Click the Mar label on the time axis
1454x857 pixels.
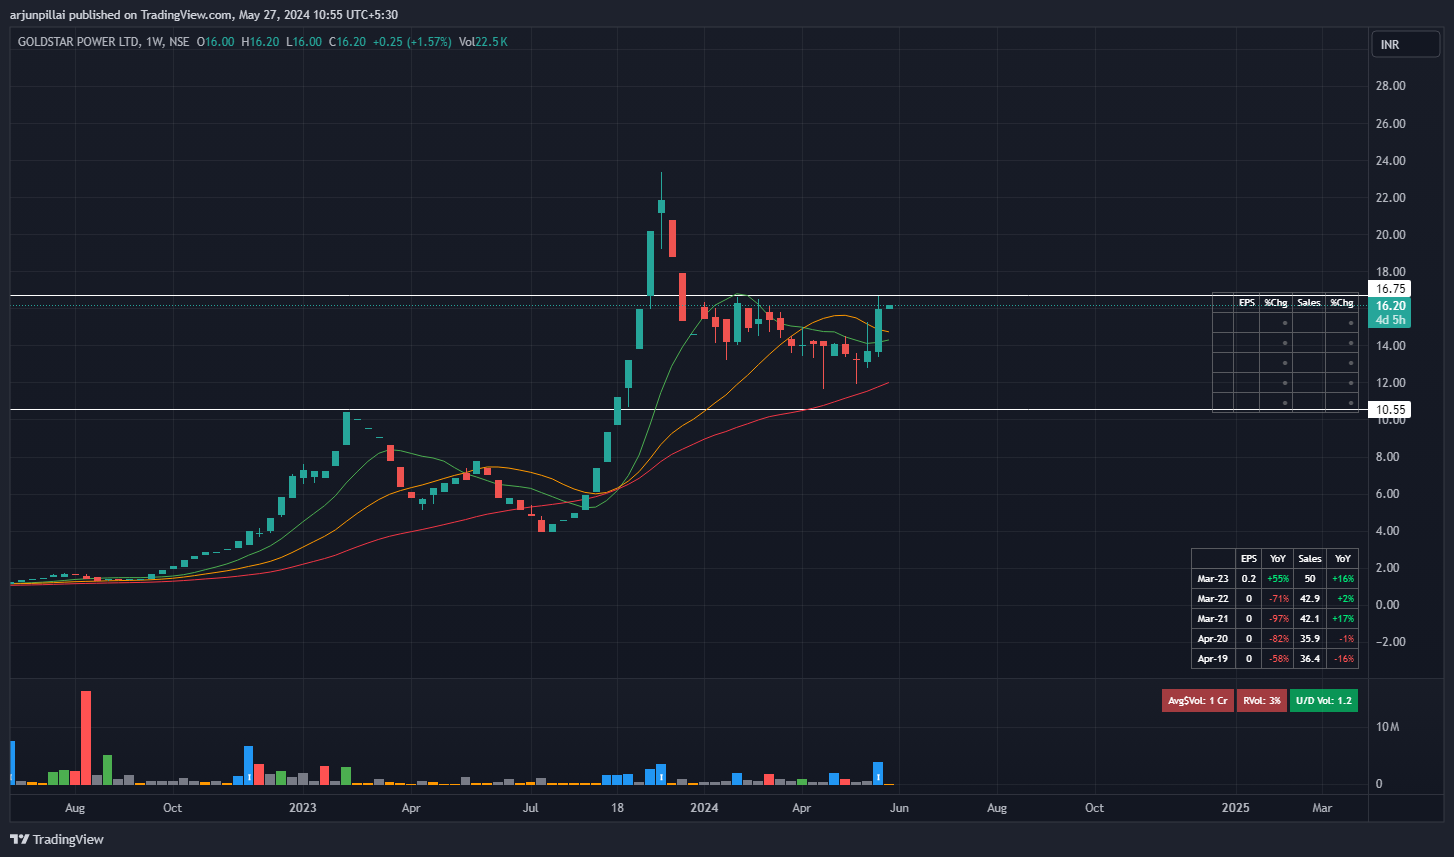[x=1321, y=807]
